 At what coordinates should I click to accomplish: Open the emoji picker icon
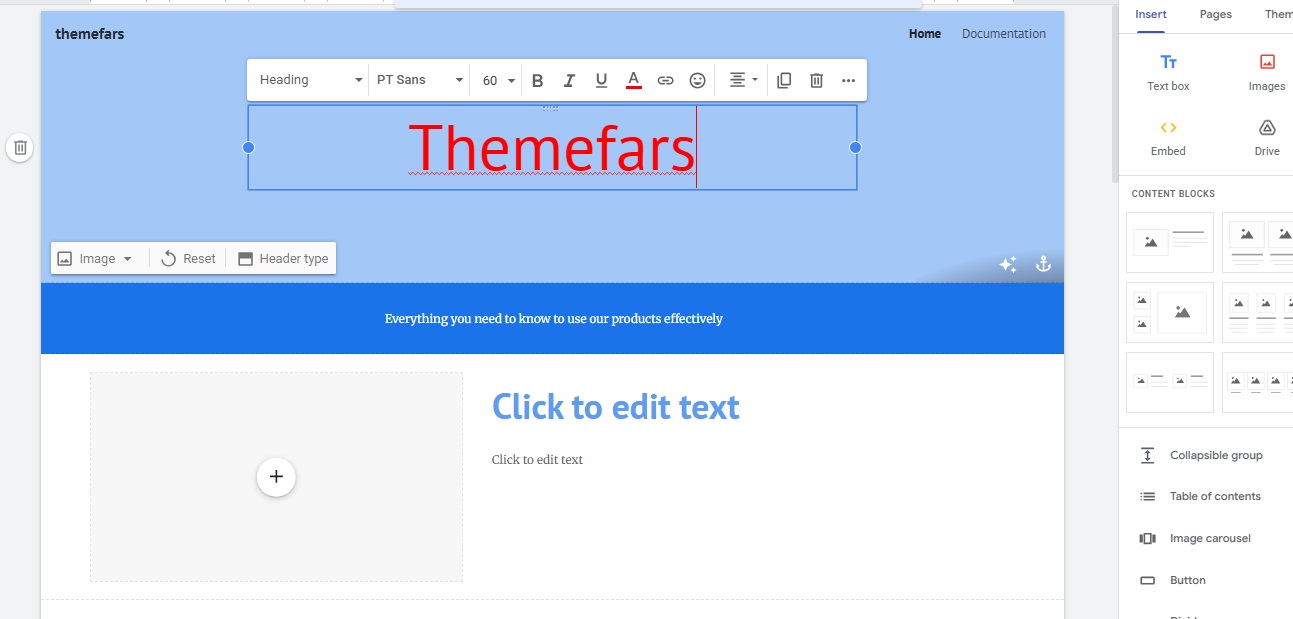[698, 81]
